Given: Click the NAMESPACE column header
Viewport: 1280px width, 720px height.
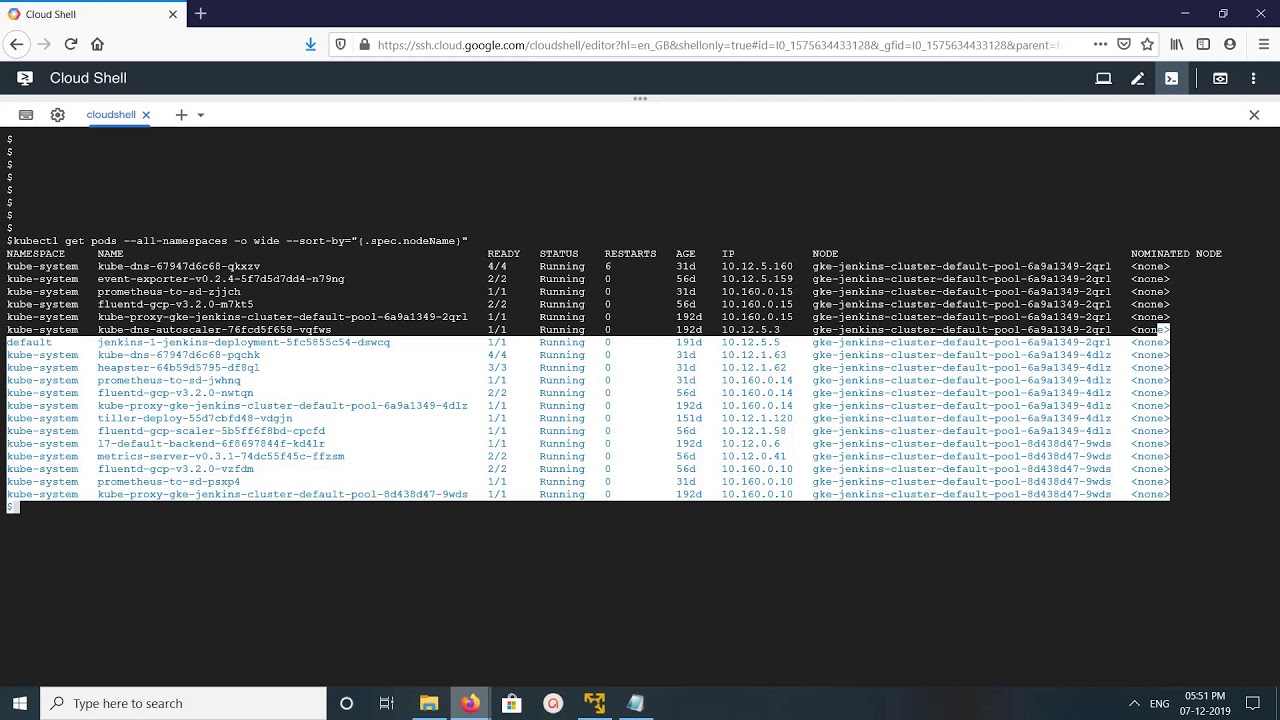Looking at the screenshot, I should point(36,254).
